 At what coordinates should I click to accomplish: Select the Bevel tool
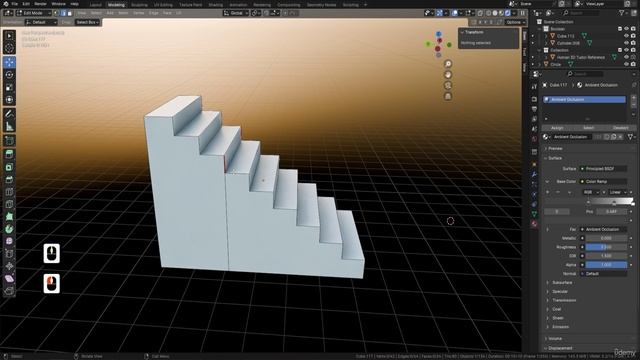click(9, 180)
